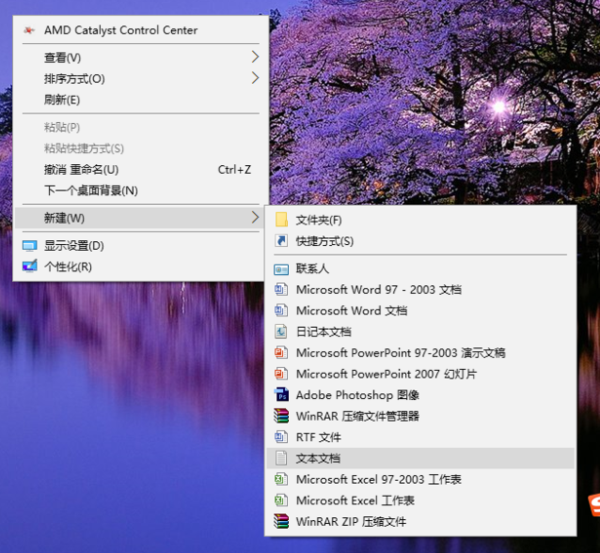Click the Excel 97-2003 工作表 icon

[x=281, y=479]
